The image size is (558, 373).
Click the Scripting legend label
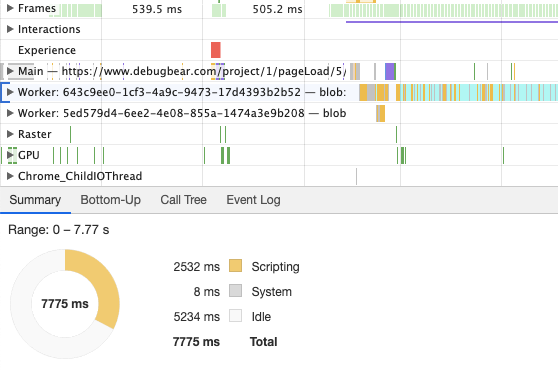275,267
